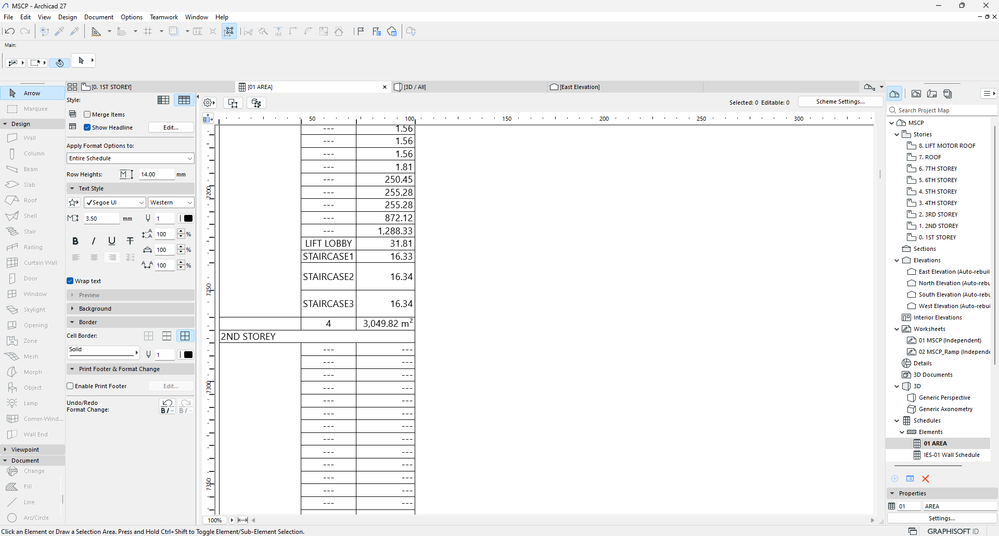Click the LIFT LOBBY cell in schedule

click(x=328, y=243)
